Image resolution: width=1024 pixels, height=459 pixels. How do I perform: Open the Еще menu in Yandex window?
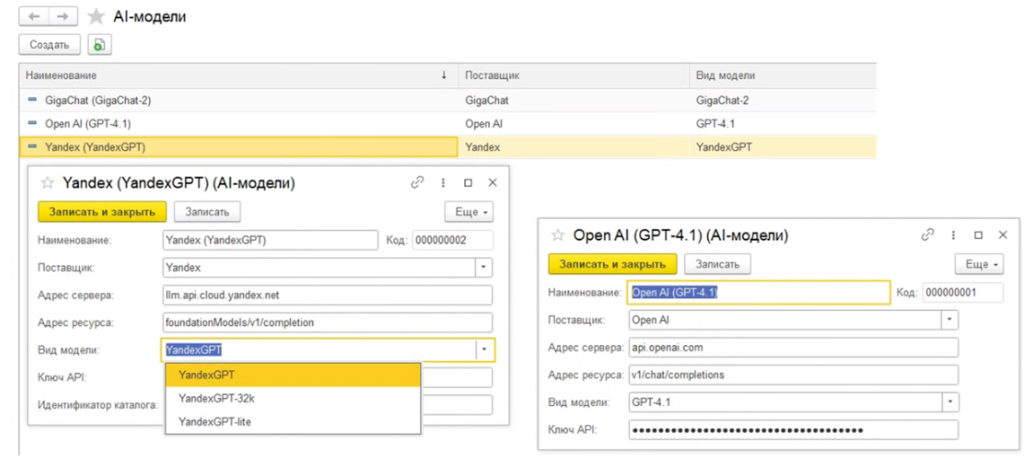click(469, 212)
